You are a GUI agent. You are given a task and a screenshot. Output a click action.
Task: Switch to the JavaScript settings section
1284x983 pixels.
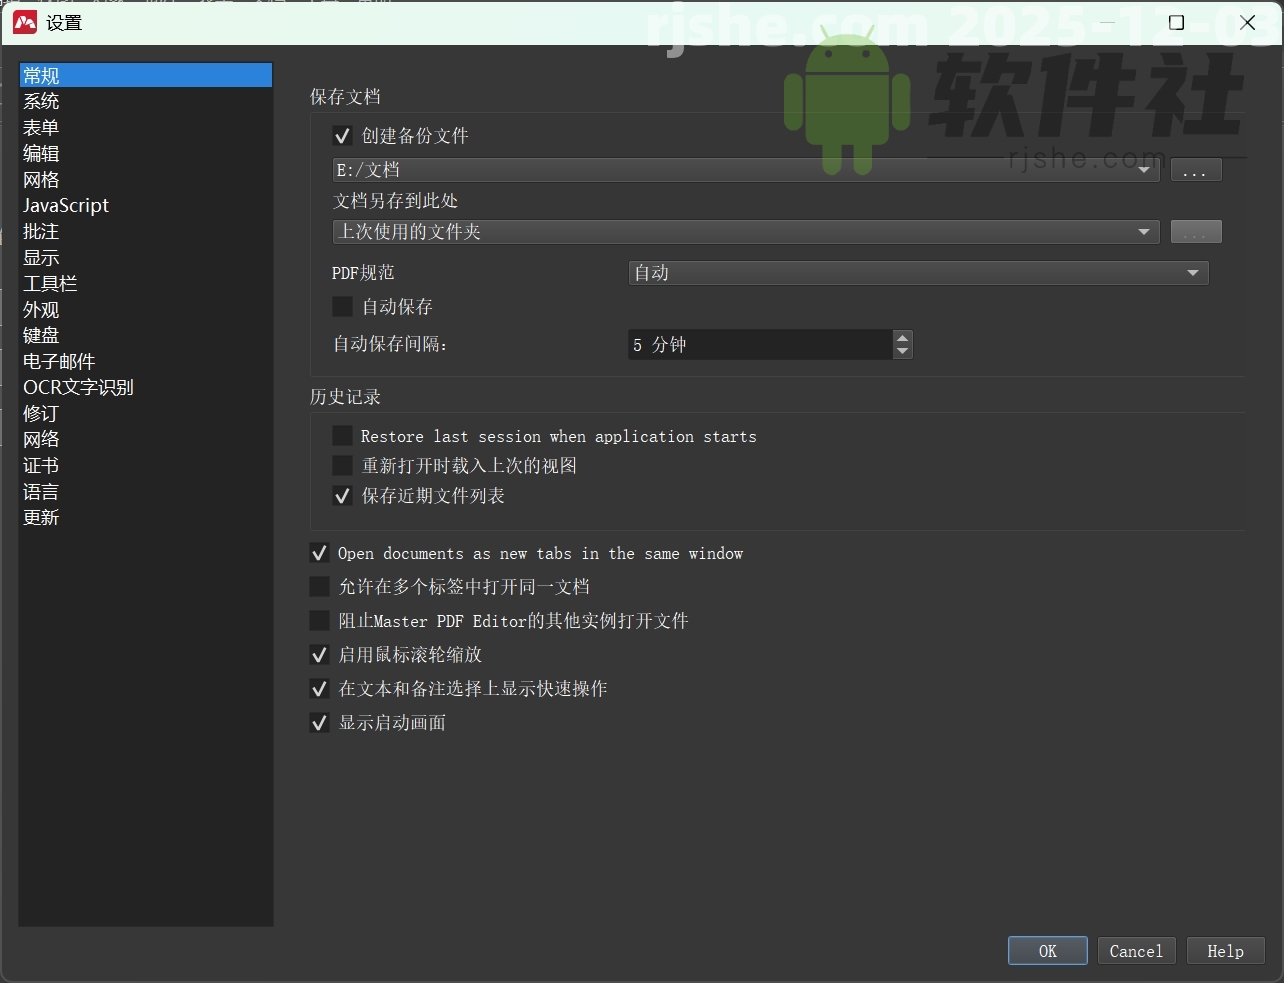point(65,205)
